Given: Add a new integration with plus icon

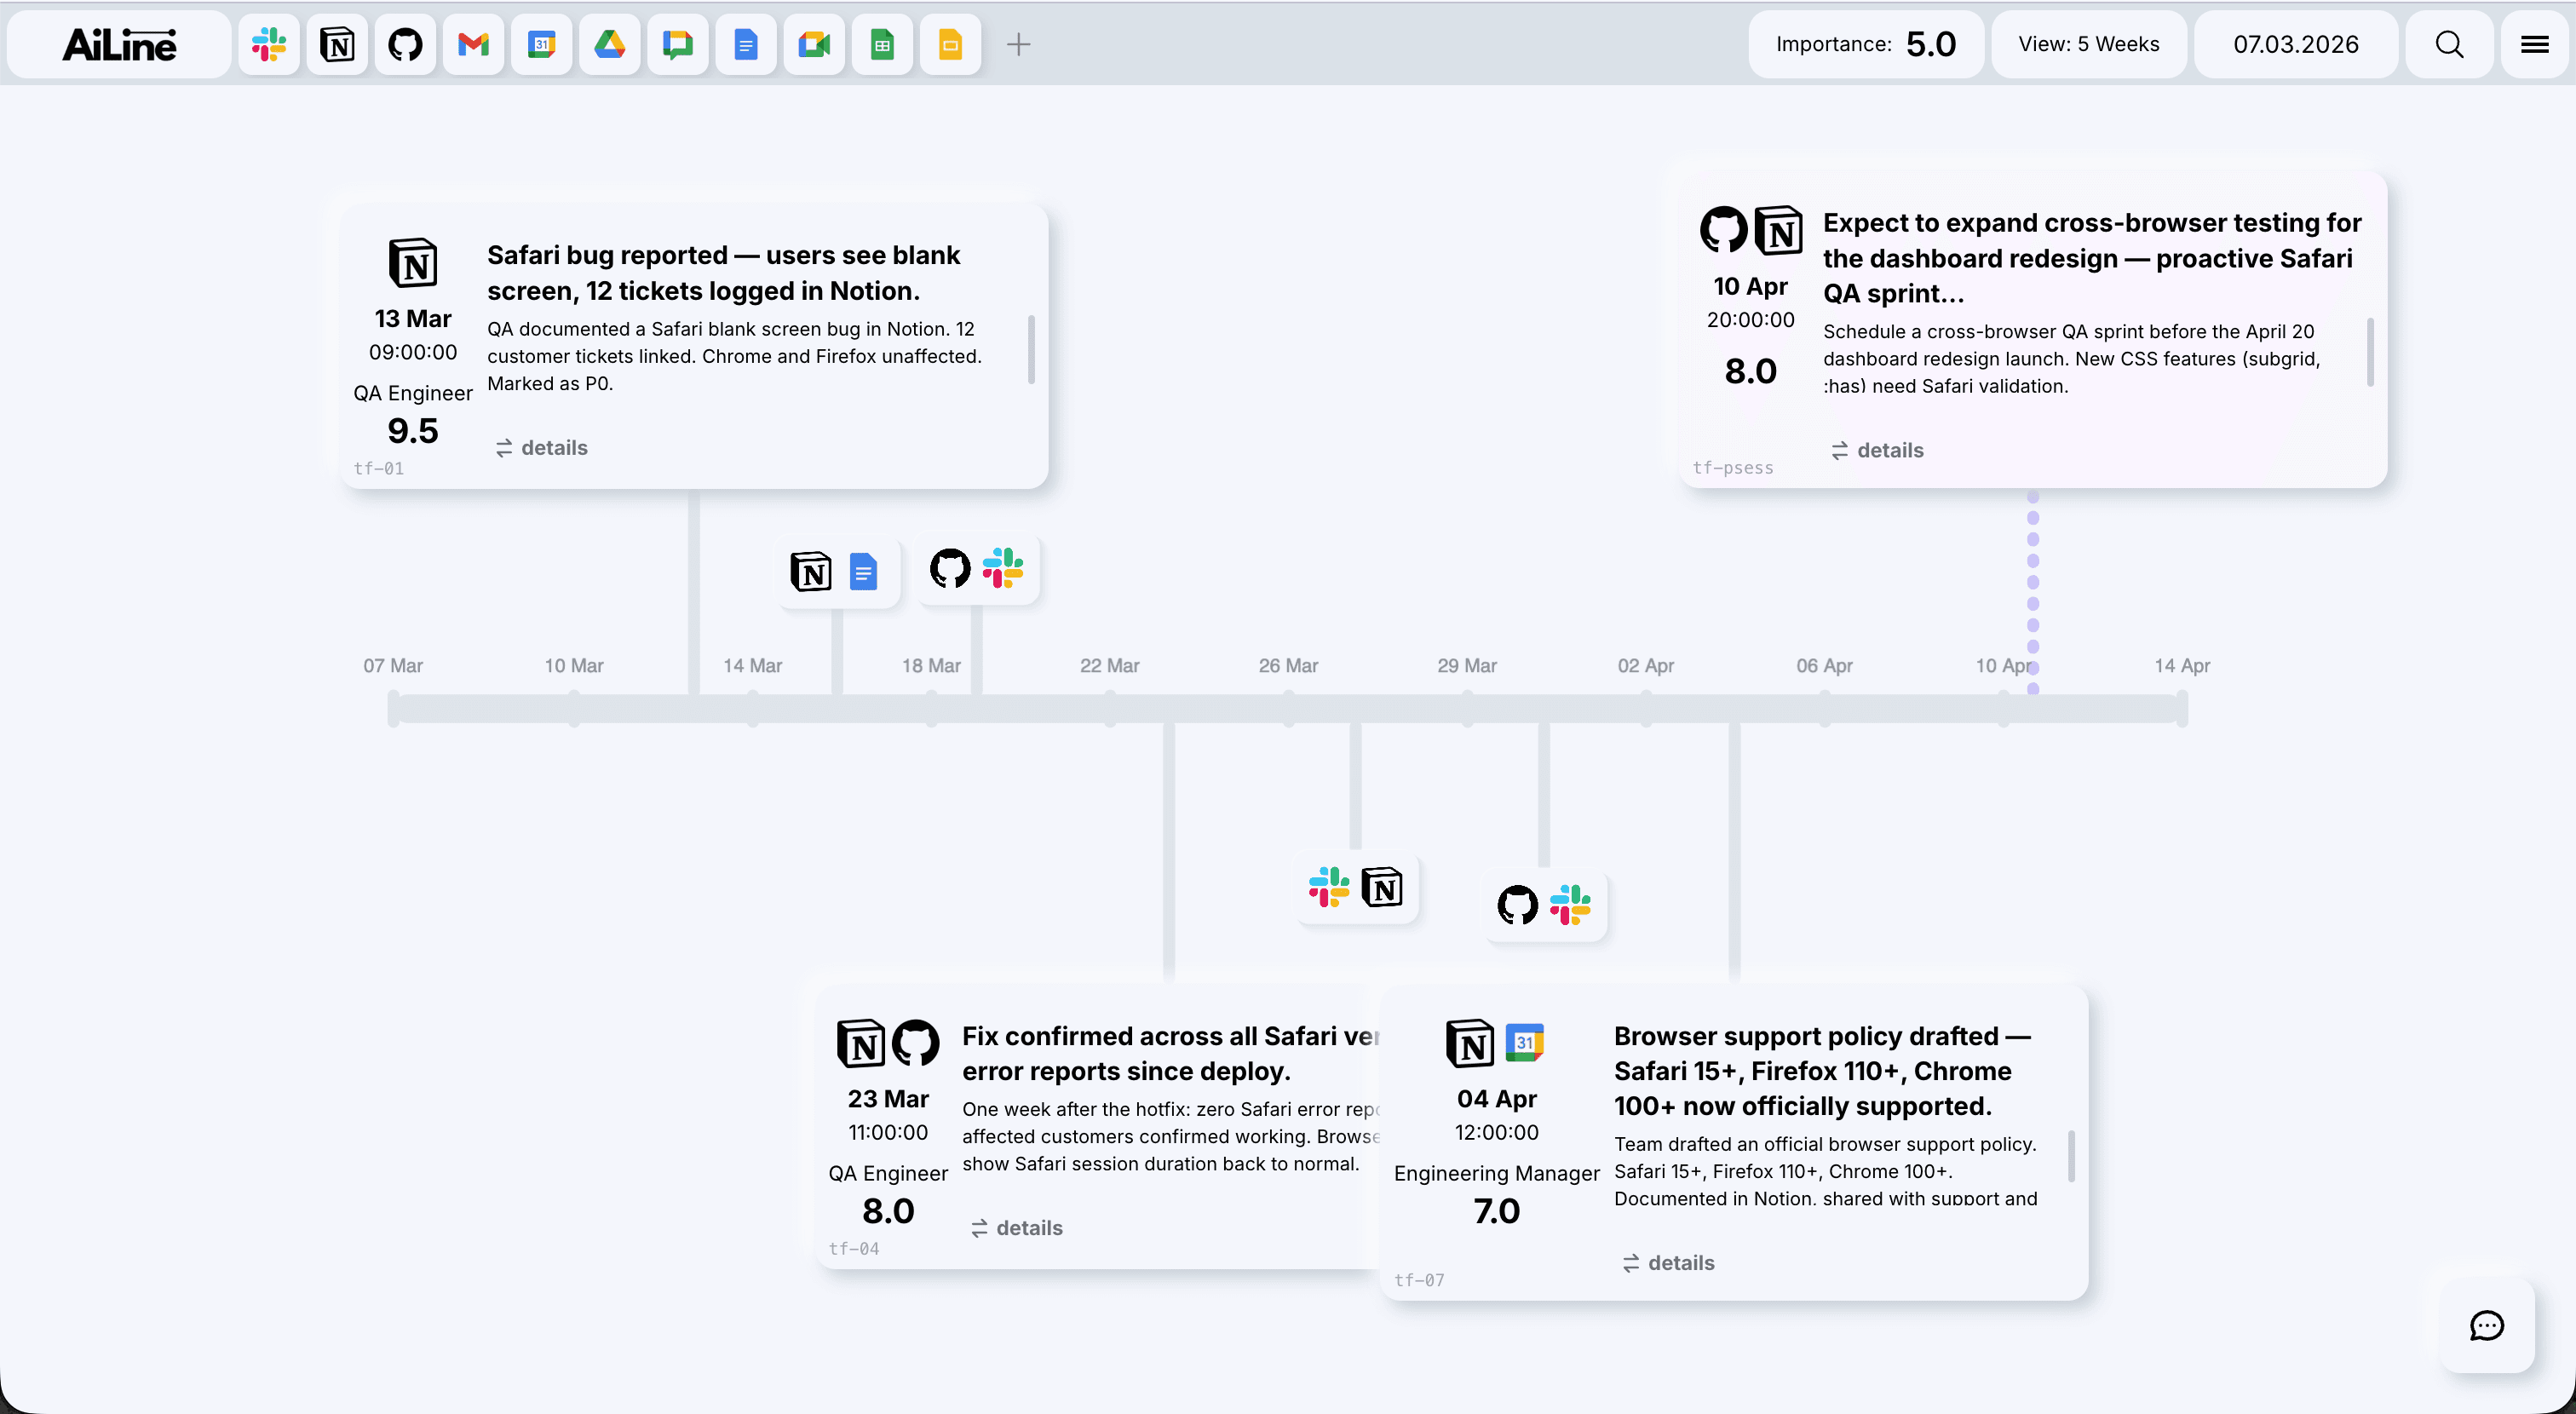Looking at the screenshot, I should pos(1018,44).
